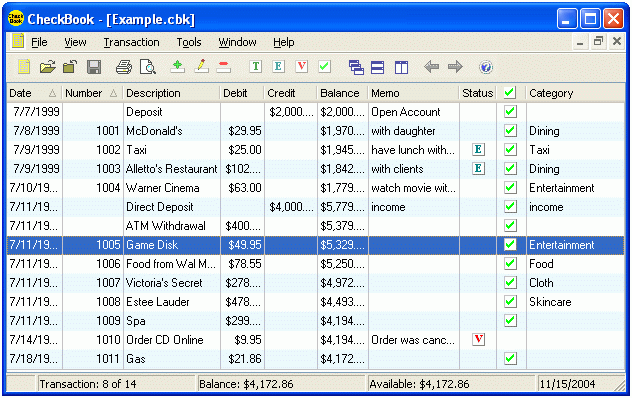The image size is (632, 398).
Task: Edit transaction using the pencil icon
Action: 201,67
